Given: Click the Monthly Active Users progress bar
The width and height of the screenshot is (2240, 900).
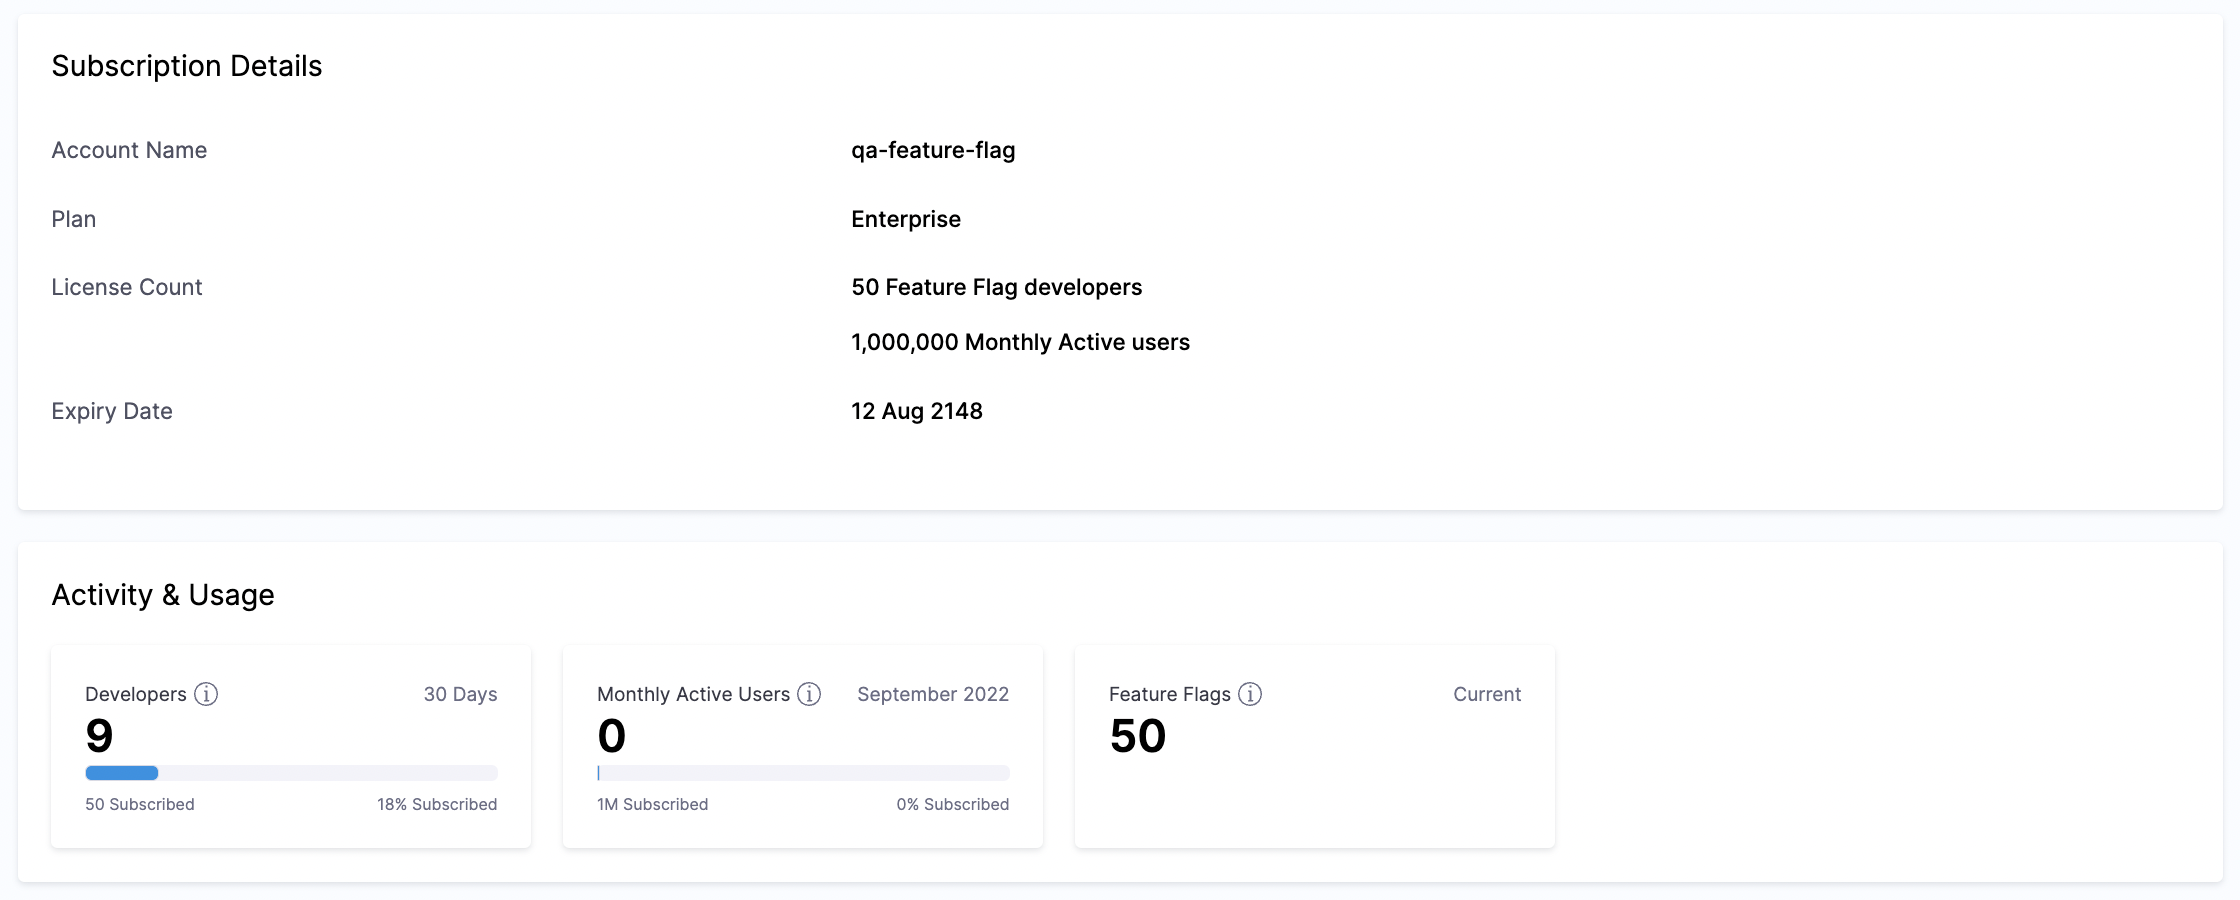Looking at the screenshot, I should click(x=803, y=773).
